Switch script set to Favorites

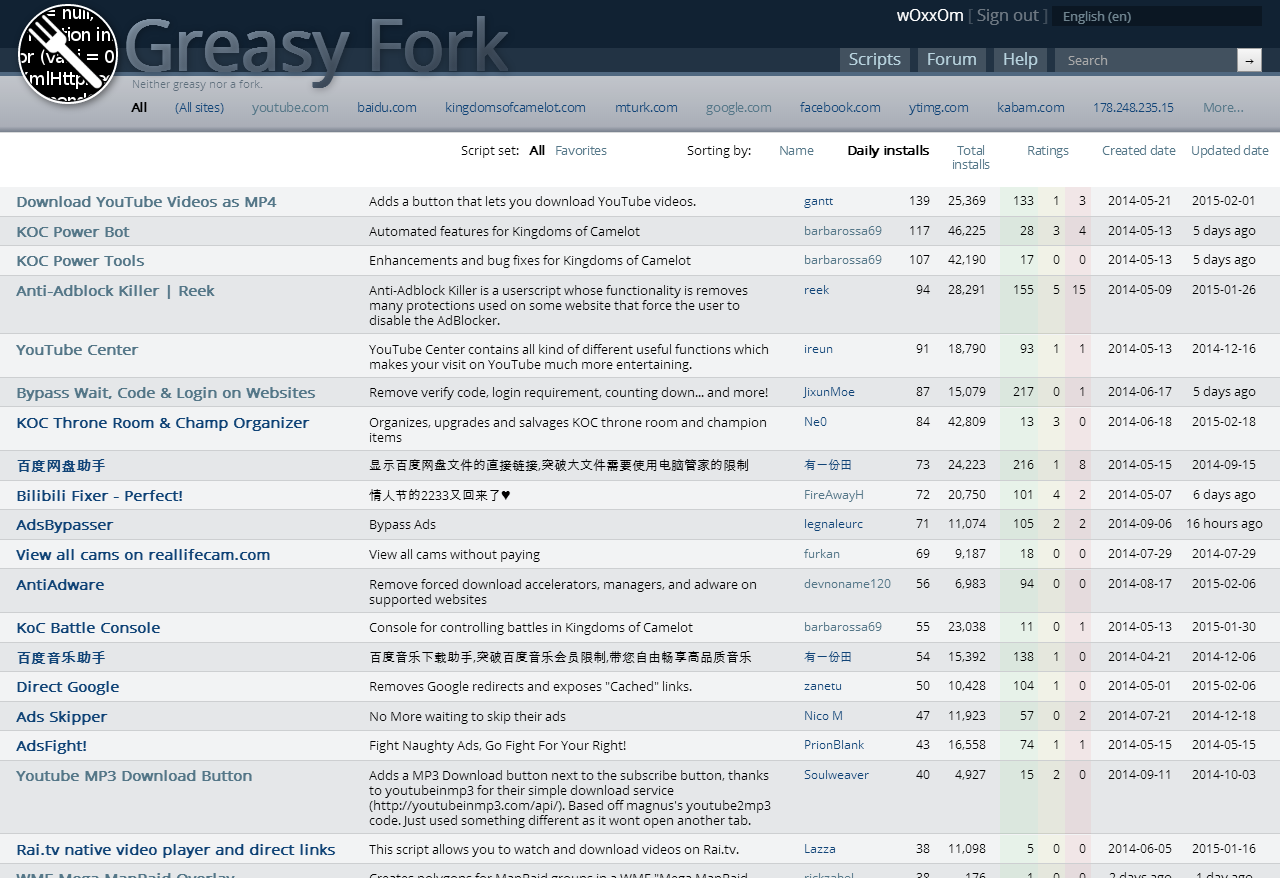[x=580, y=150]
